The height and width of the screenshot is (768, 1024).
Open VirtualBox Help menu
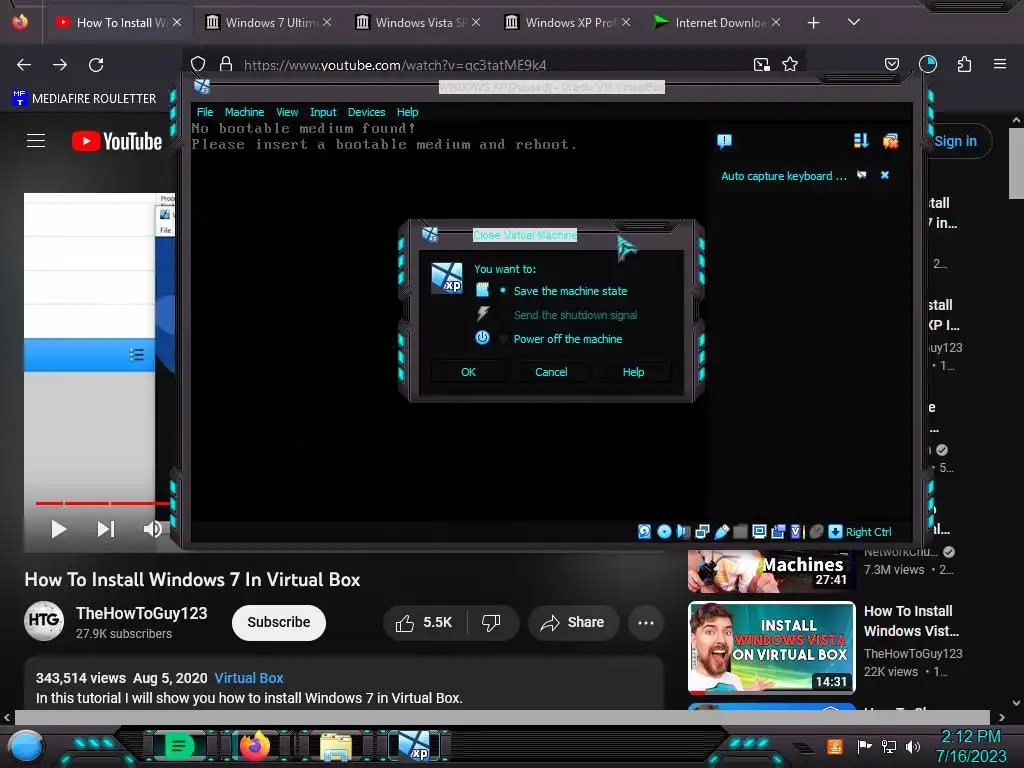point(408,112)
